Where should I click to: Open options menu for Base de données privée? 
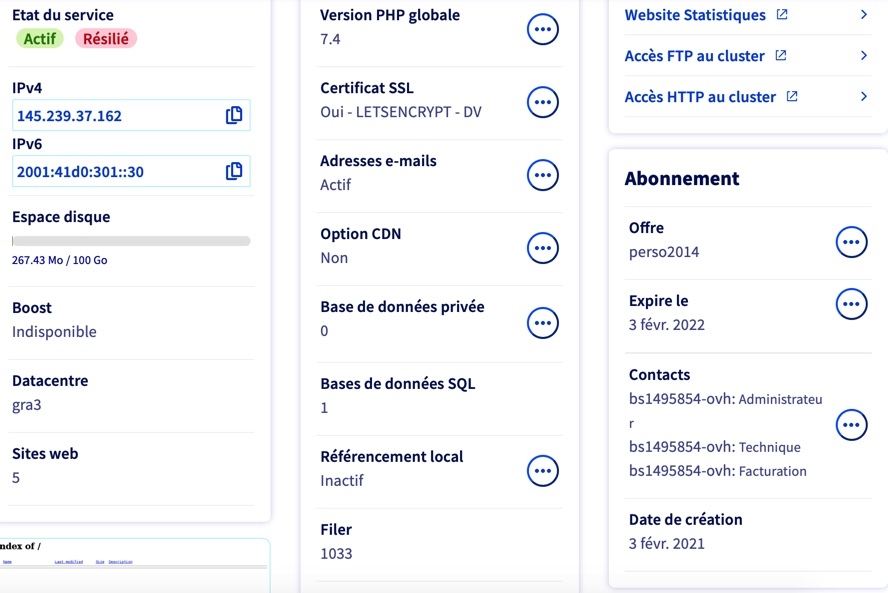543,323
